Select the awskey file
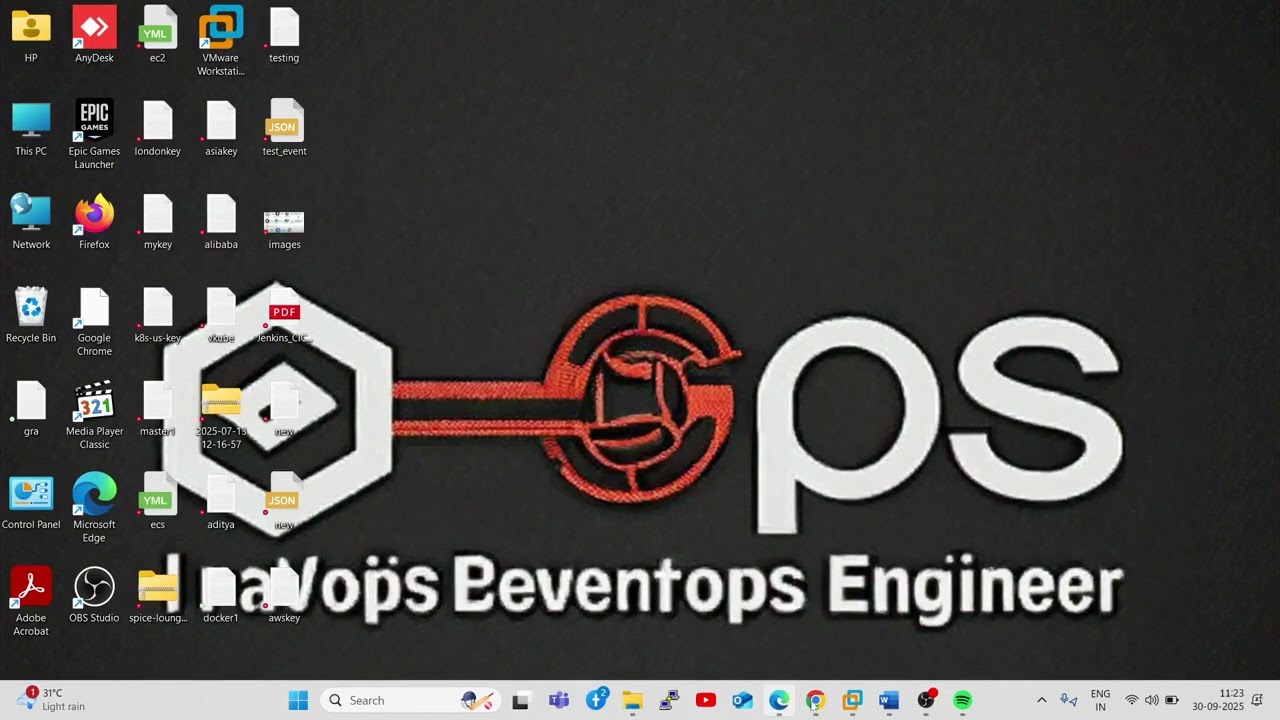Image resolution: width=1280 pixels, height=720 pixels. coord(284,594)
